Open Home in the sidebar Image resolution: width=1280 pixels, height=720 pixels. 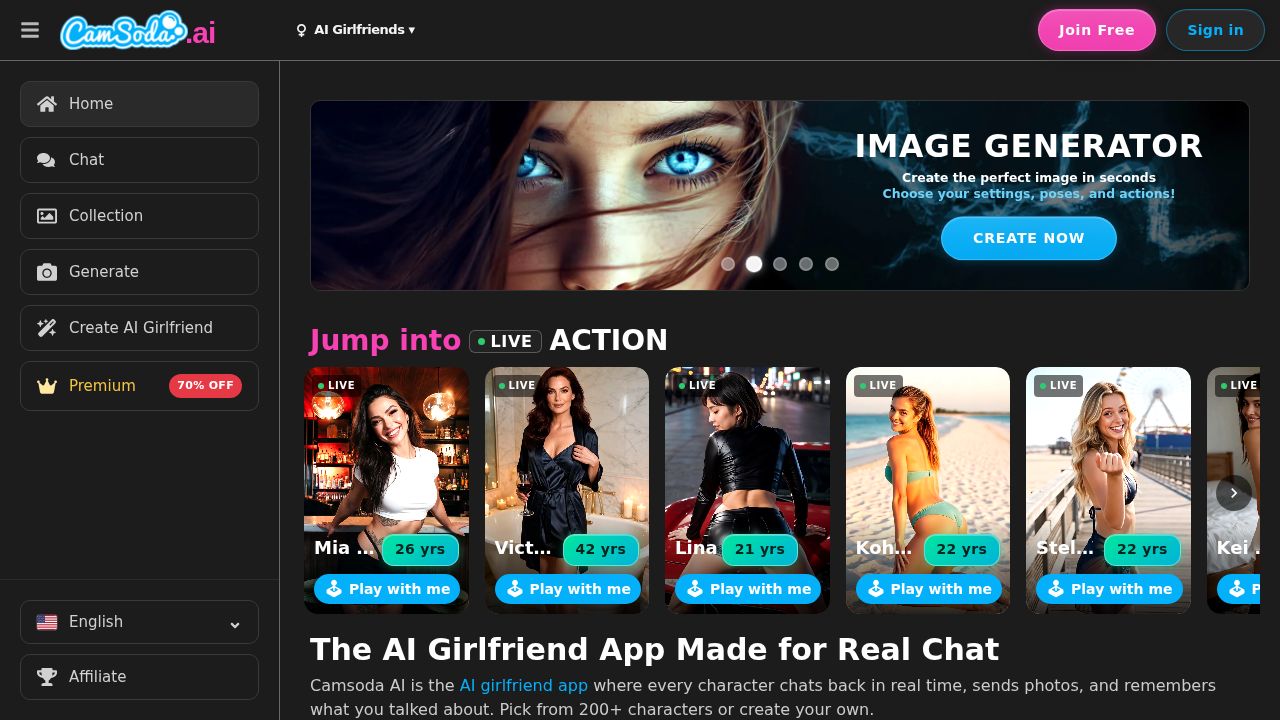pos(139,104)
